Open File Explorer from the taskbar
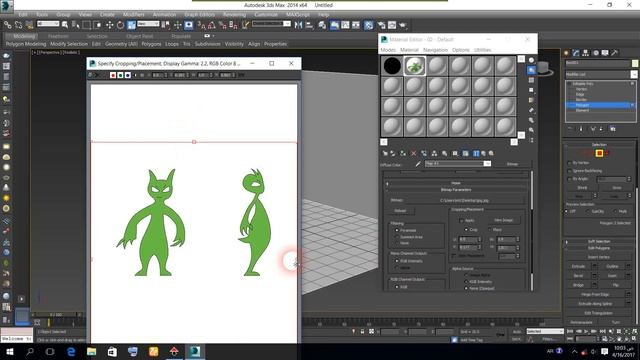Viewport: 640px width, 360px height. 91,351
